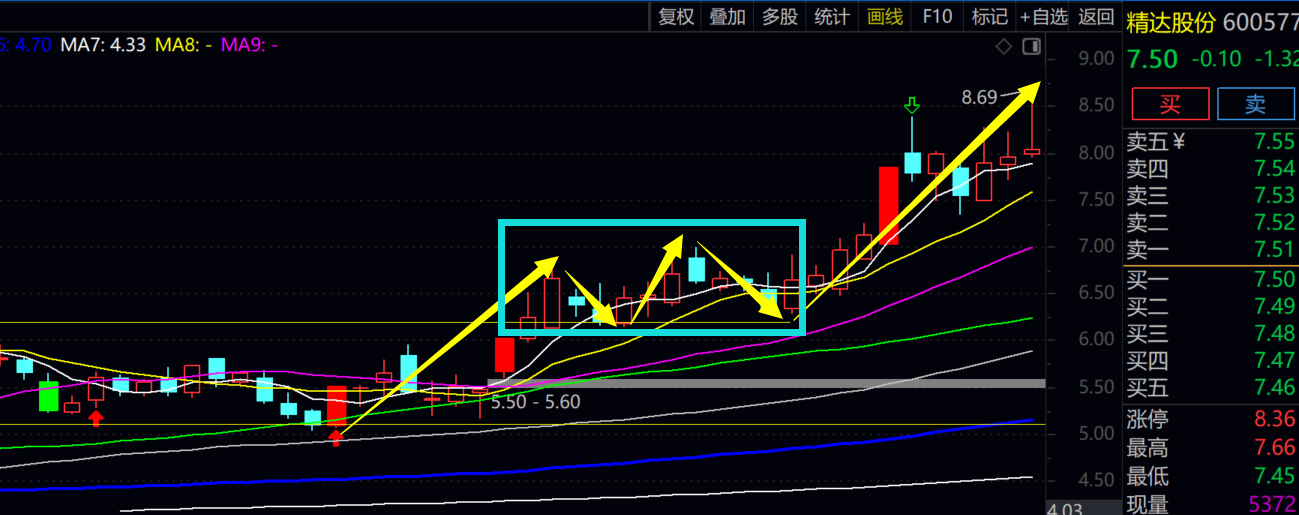Click the diamond icon above the chart
Screen dimensions: 1299x515
click(1004, 46)
